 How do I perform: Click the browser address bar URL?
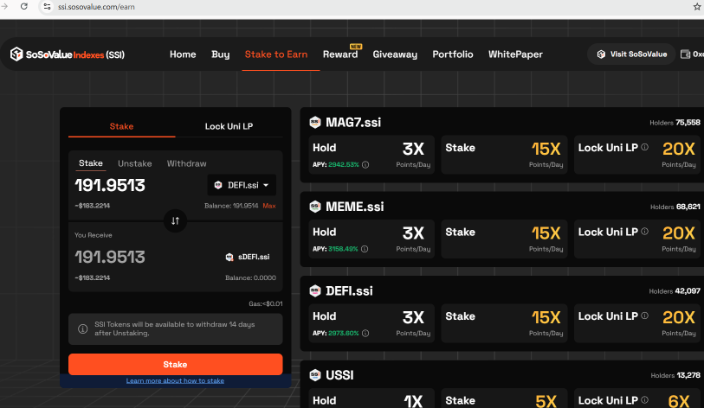96,7
